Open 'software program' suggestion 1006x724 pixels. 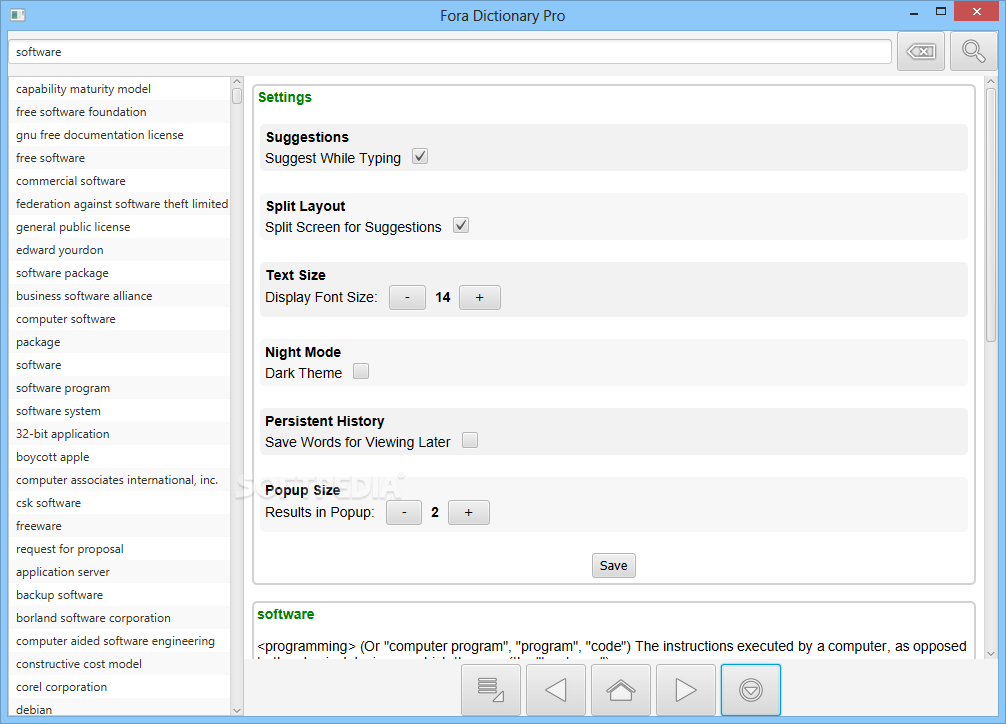pos(119,388)
